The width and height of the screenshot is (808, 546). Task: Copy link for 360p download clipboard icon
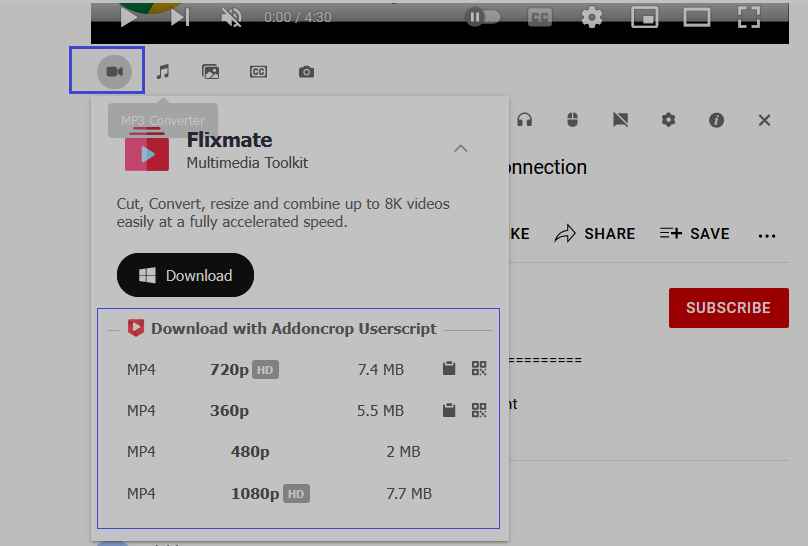(449, 410)
